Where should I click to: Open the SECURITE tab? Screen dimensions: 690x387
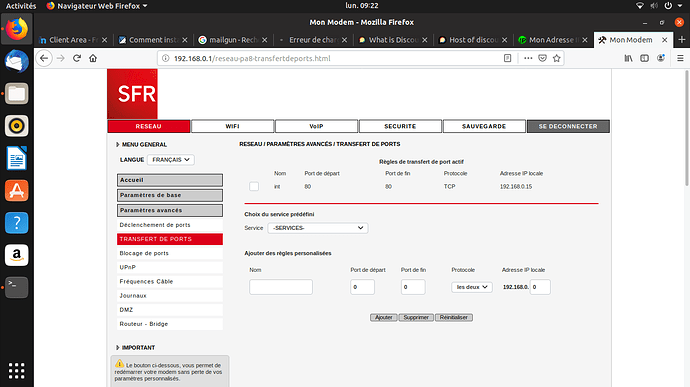point(400,126)
